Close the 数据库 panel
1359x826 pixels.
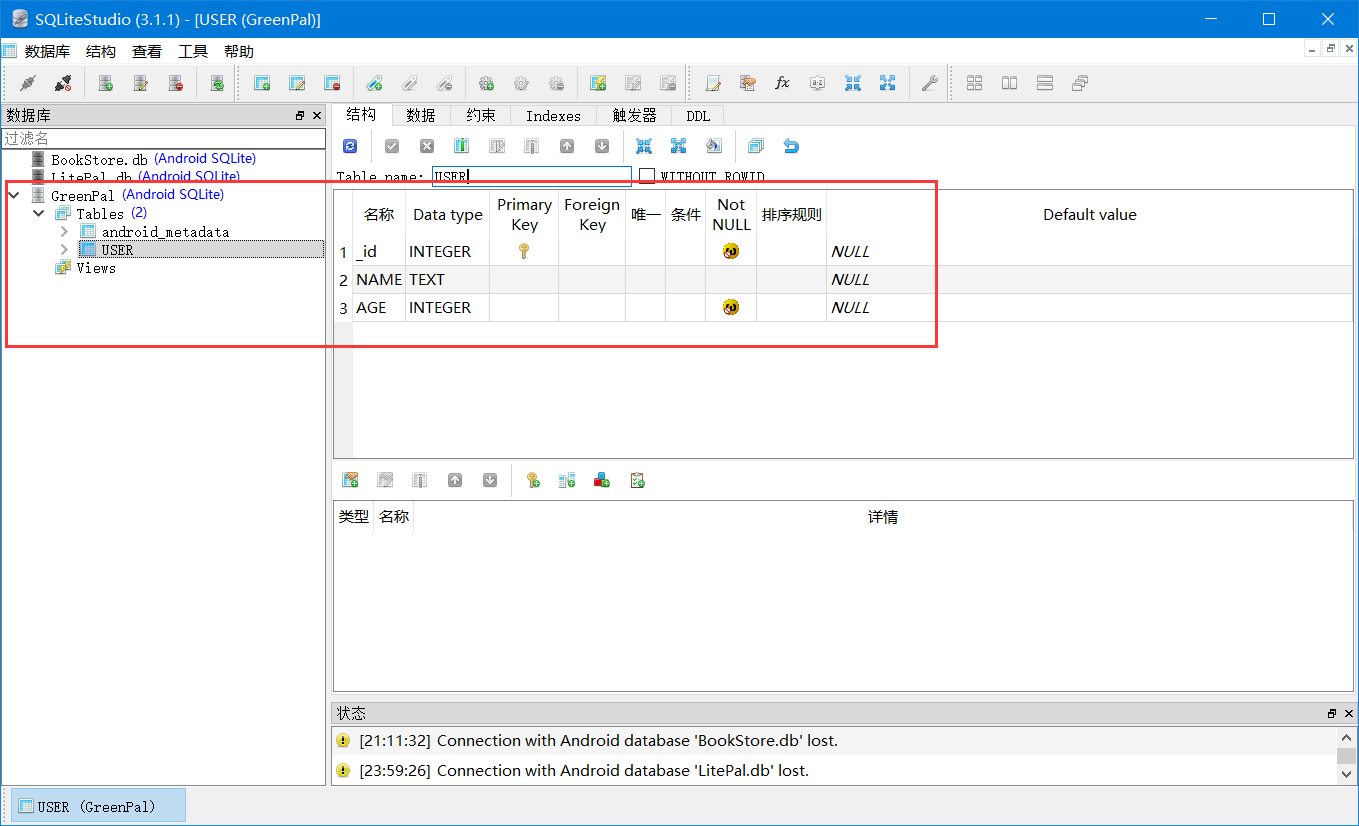317,116
